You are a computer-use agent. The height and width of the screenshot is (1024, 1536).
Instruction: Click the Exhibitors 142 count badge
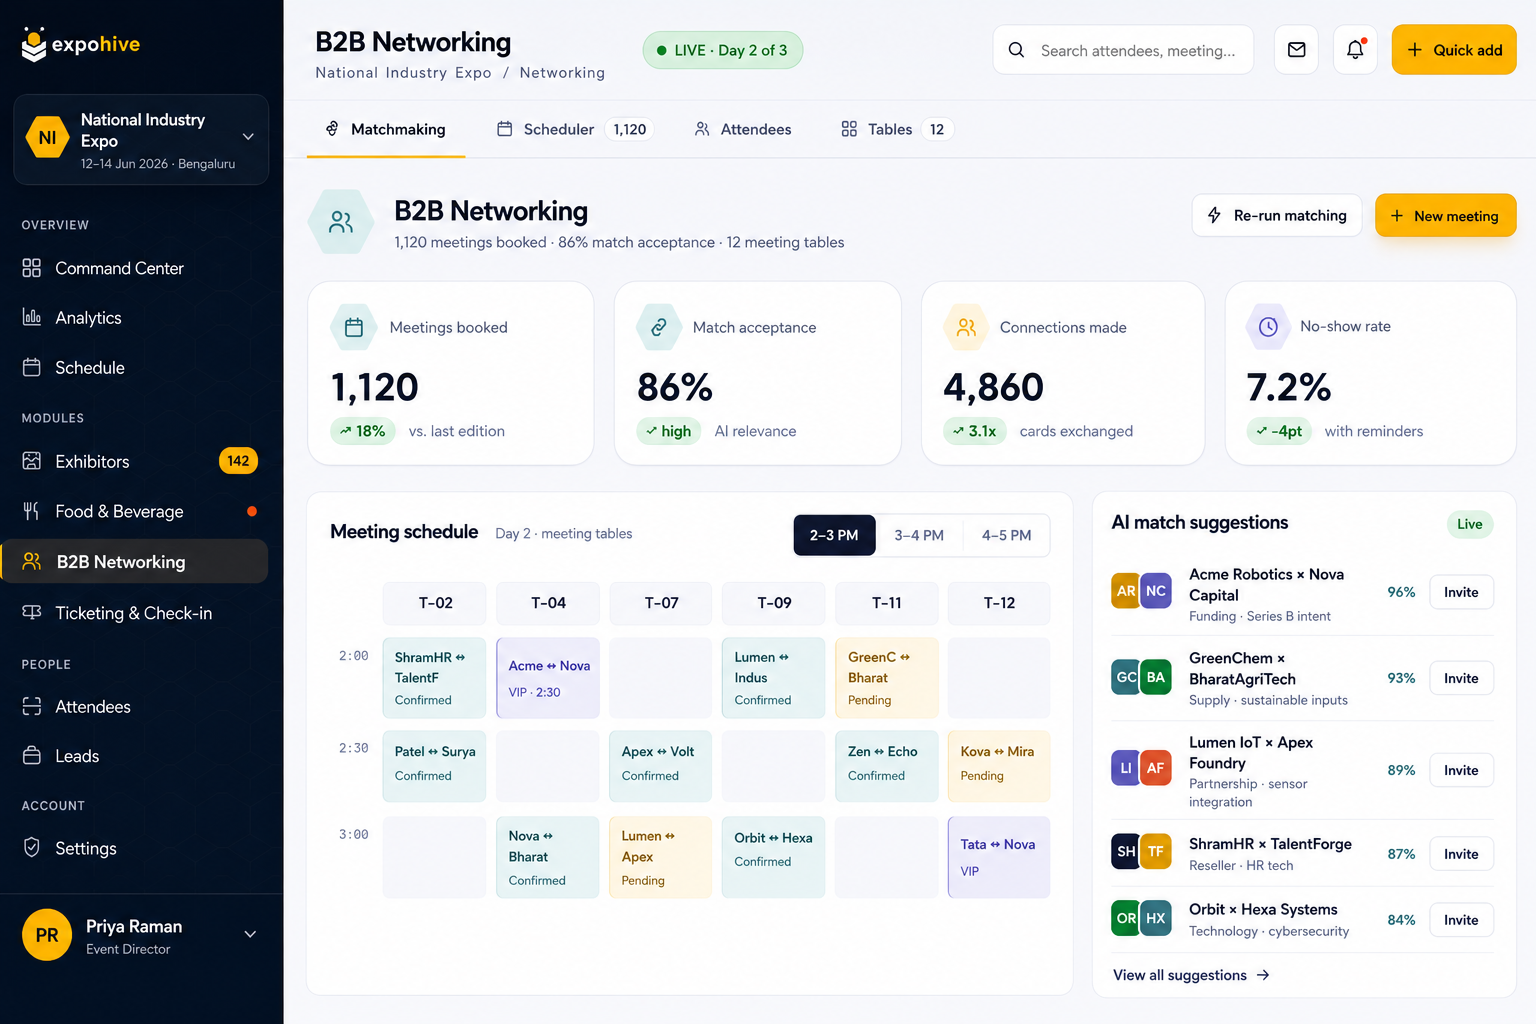238,461
